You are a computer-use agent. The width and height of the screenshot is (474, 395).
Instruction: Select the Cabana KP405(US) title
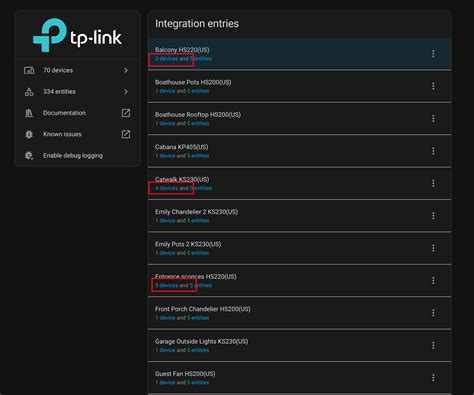tap(182, 147)
